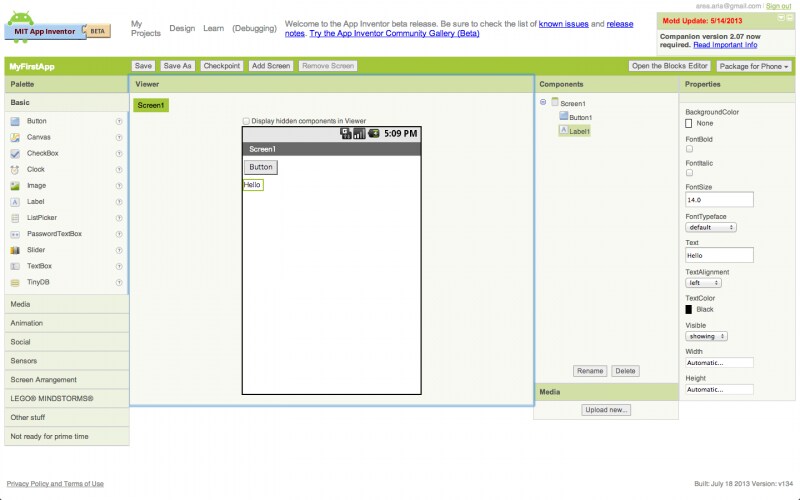800x500 pixels.
Task: Open the FontTypeface dropdown
Action: (711, 227)
